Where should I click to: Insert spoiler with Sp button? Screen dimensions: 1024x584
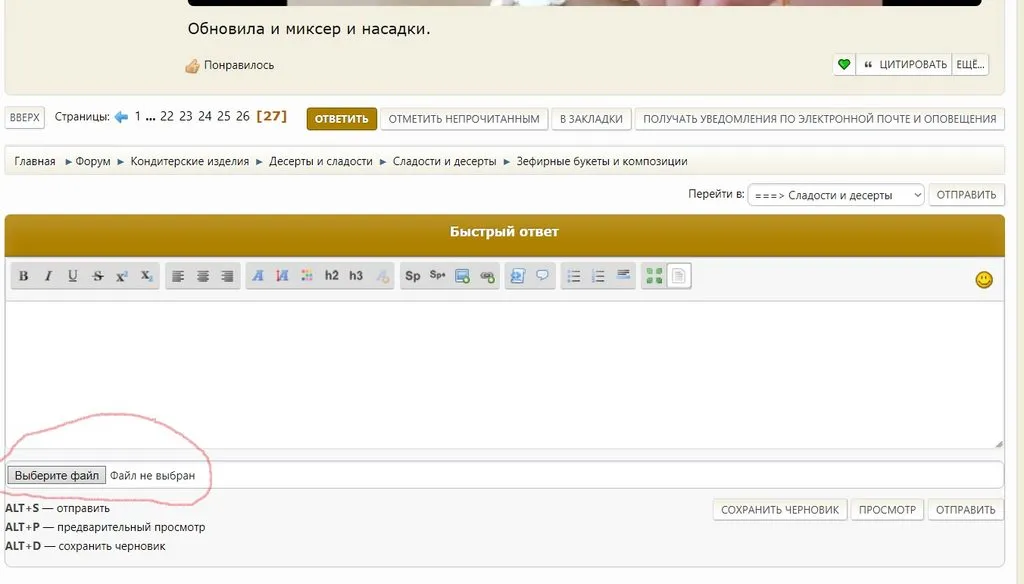412,276
